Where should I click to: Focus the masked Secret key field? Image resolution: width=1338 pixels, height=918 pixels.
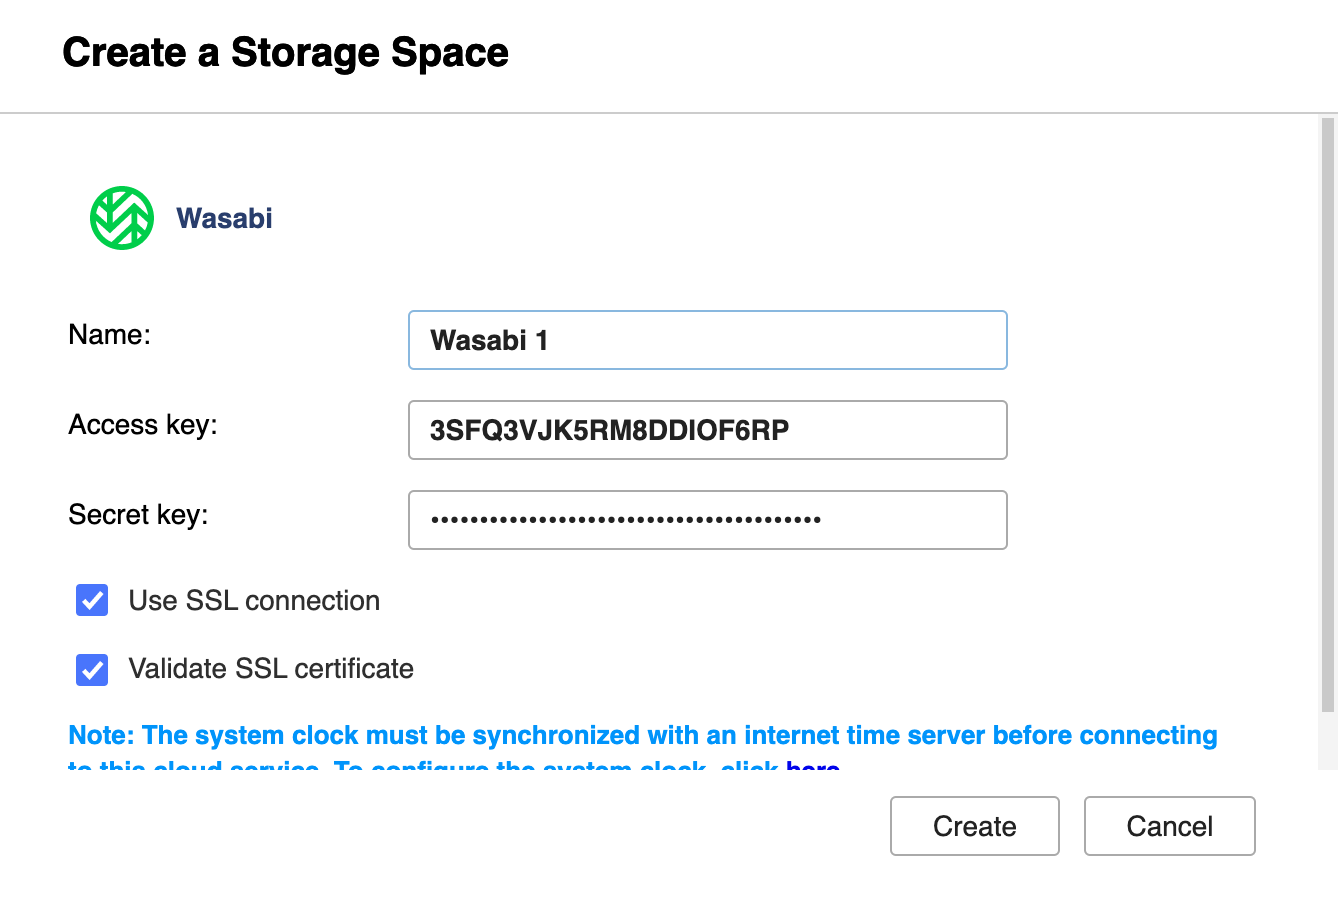pyautogui.click(x=707, y=520)
